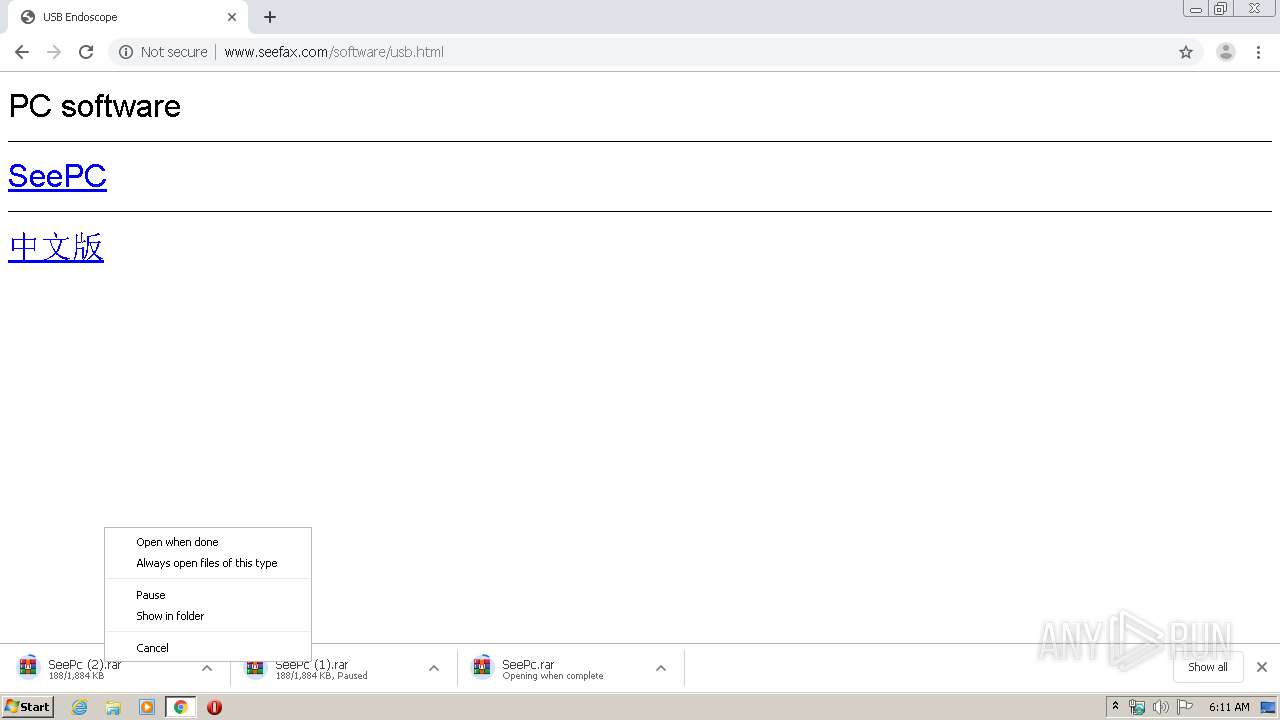Image resolution: width=1280 pixels, height=720 pixels.
Task: Open the Chrome profile avatar
Action: [x=1225, y=52]
